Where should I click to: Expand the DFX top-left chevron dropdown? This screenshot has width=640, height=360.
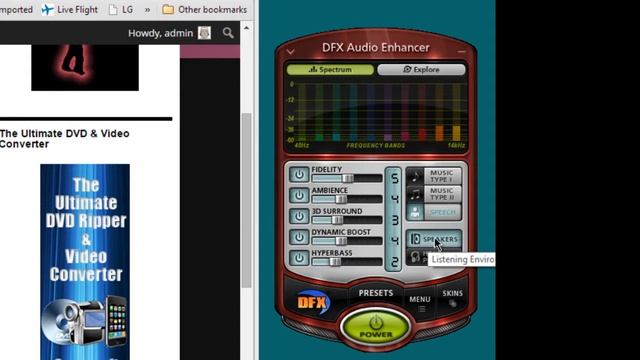point(290,52)
